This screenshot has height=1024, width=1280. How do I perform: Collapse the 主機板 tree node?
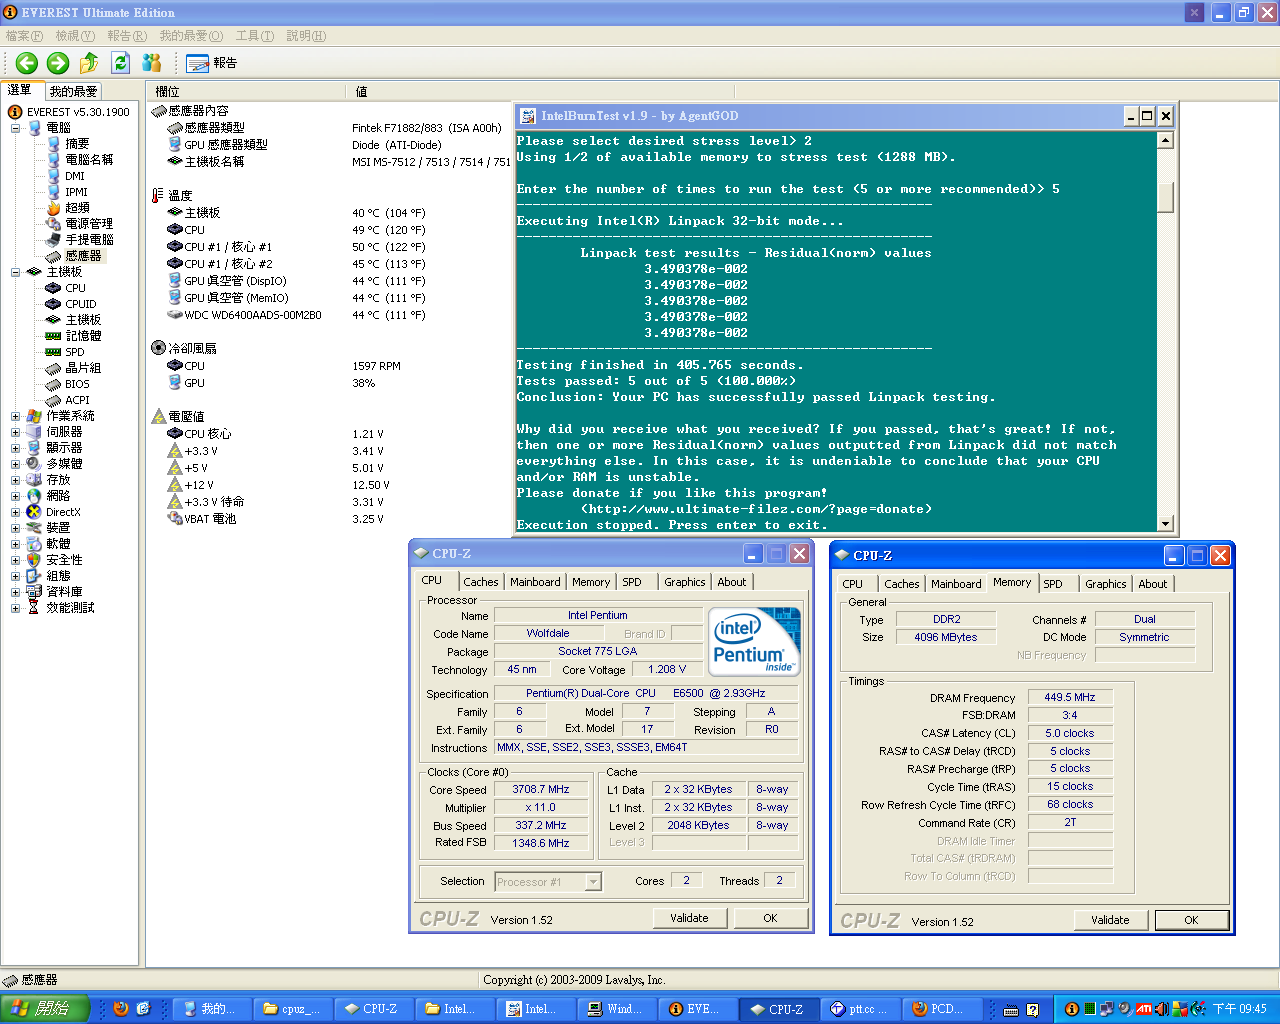pos(15,272)
